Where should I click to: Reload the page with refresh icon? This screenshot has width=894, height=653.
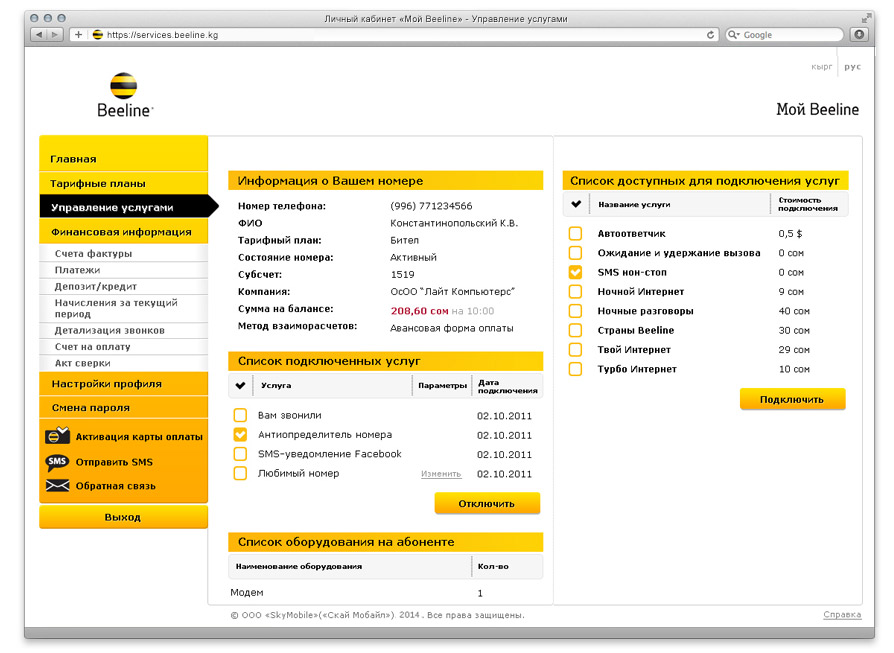710,35
